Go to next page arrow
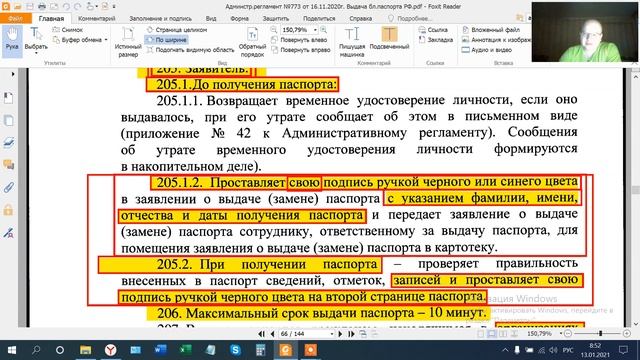640x360 pixels. pos(340,334)
